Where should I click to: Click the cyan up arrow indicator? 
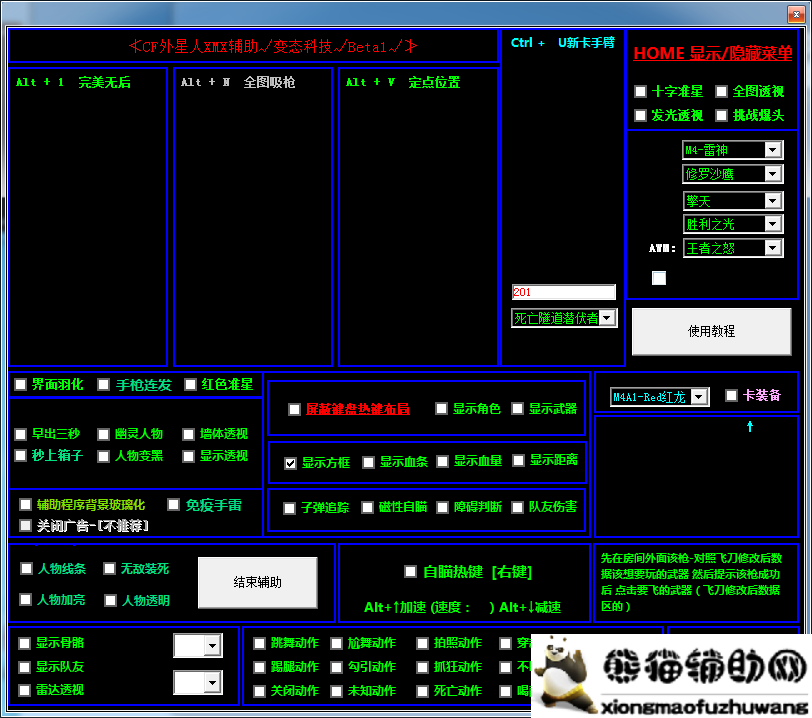pos(750,427)
